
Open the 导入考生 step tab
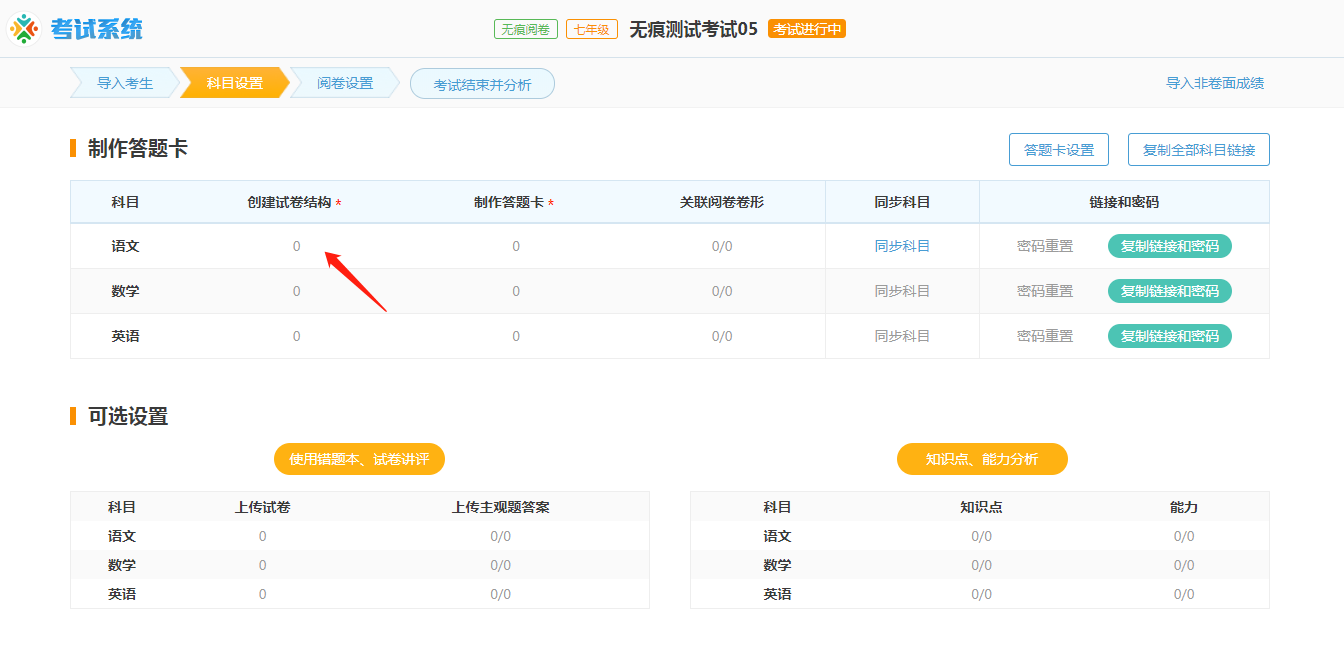point(125,84)
